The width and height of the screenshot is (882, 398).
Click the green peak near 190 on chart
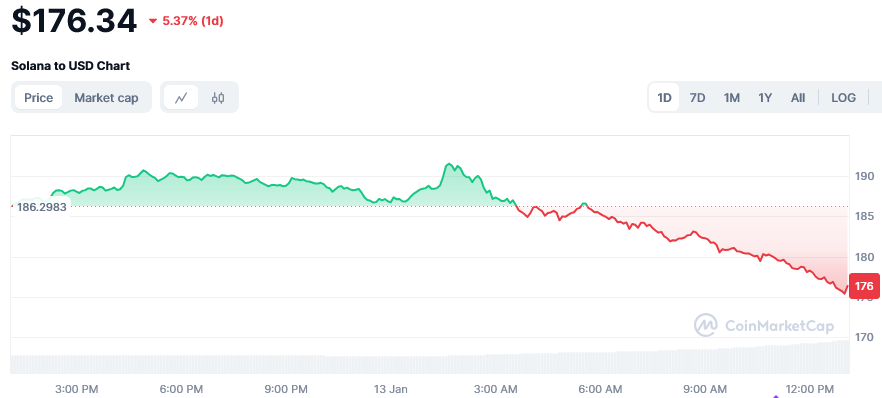click(449, 164)
